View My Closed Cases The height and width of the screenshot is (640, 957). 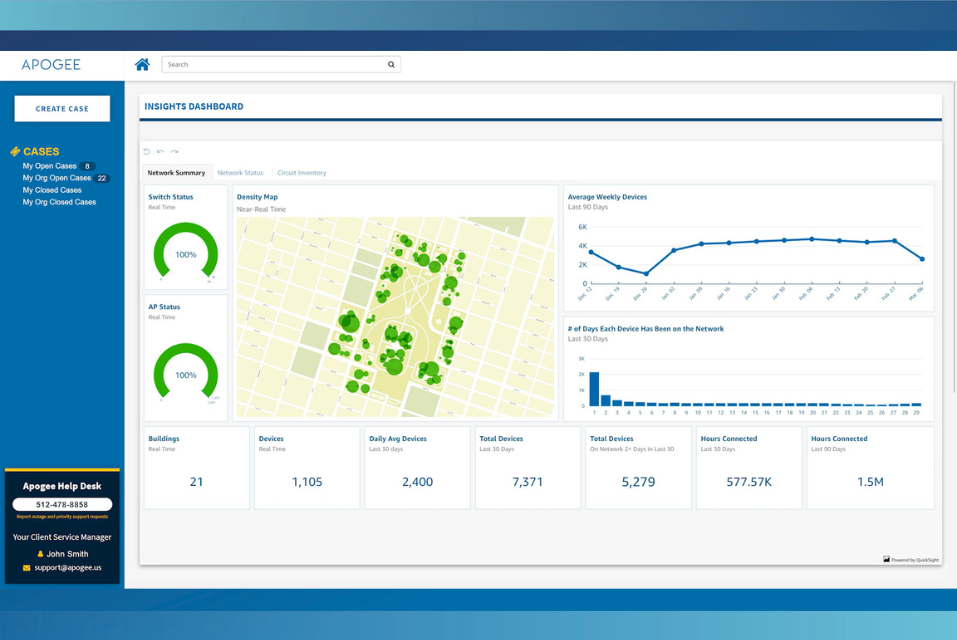52,190
